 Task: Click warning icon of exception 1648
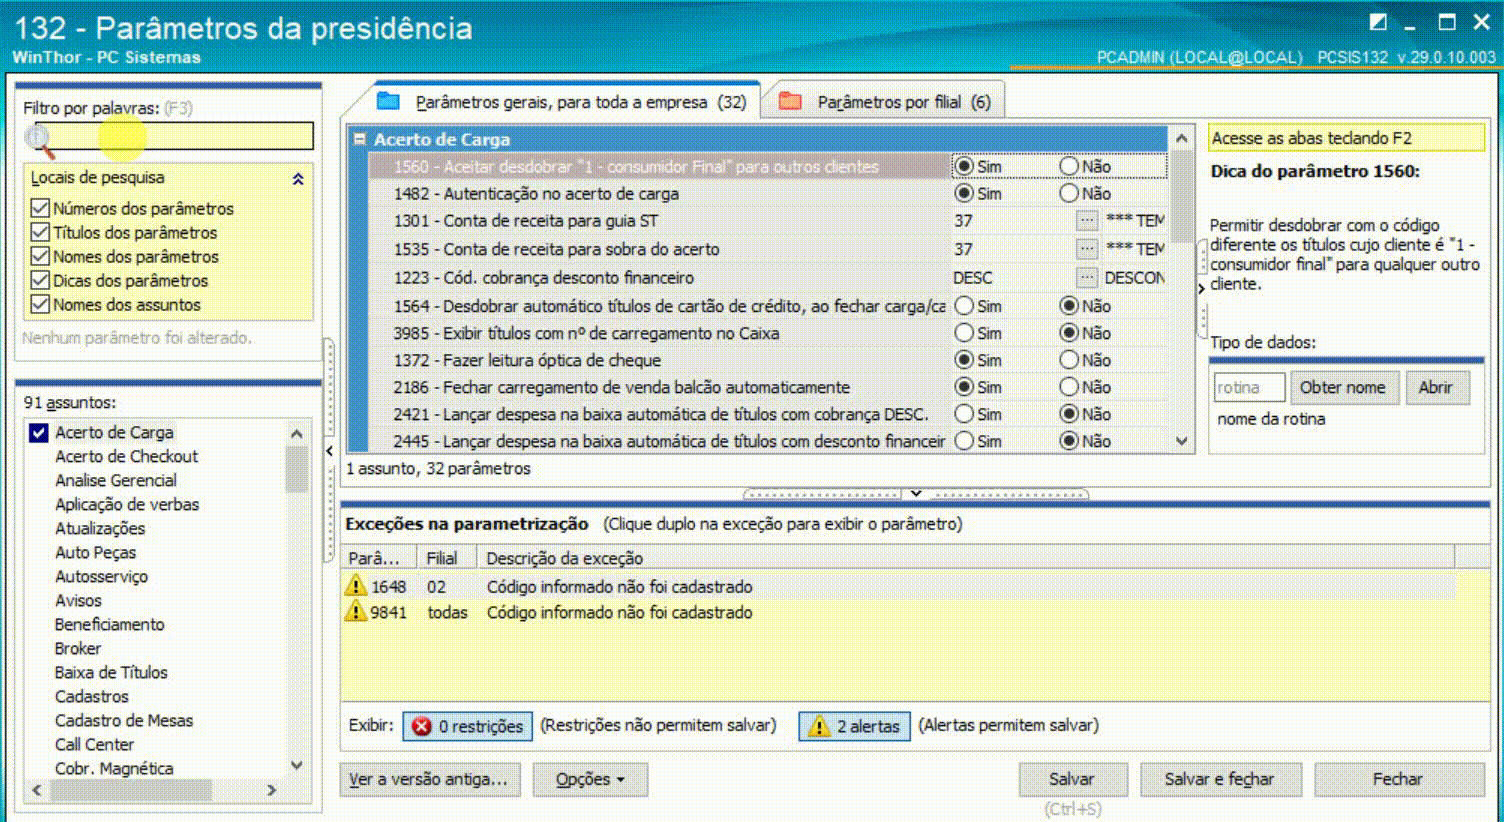356,585
